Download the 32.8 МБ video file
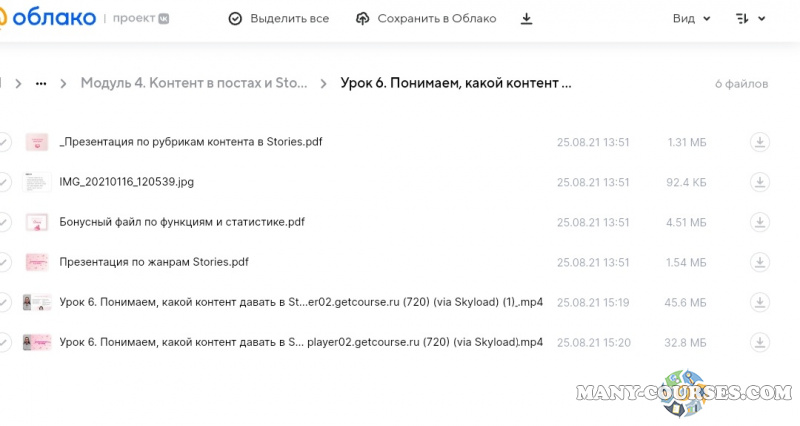 [759, 342]
